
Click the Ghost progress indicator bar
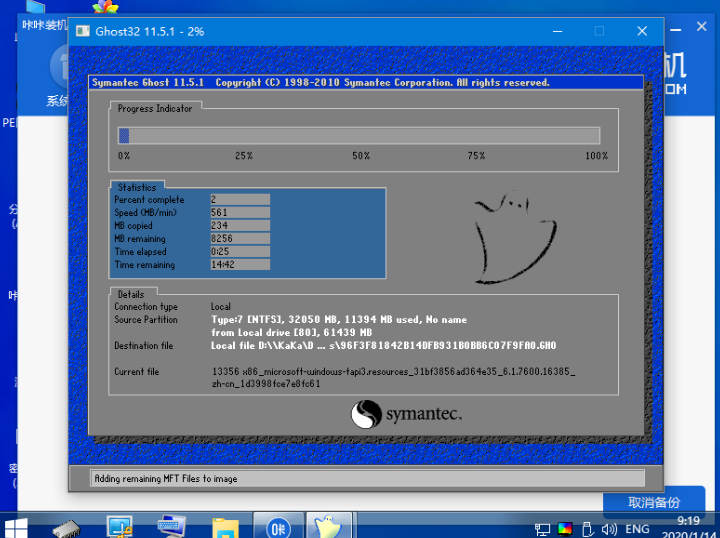[x=359, y=136]
